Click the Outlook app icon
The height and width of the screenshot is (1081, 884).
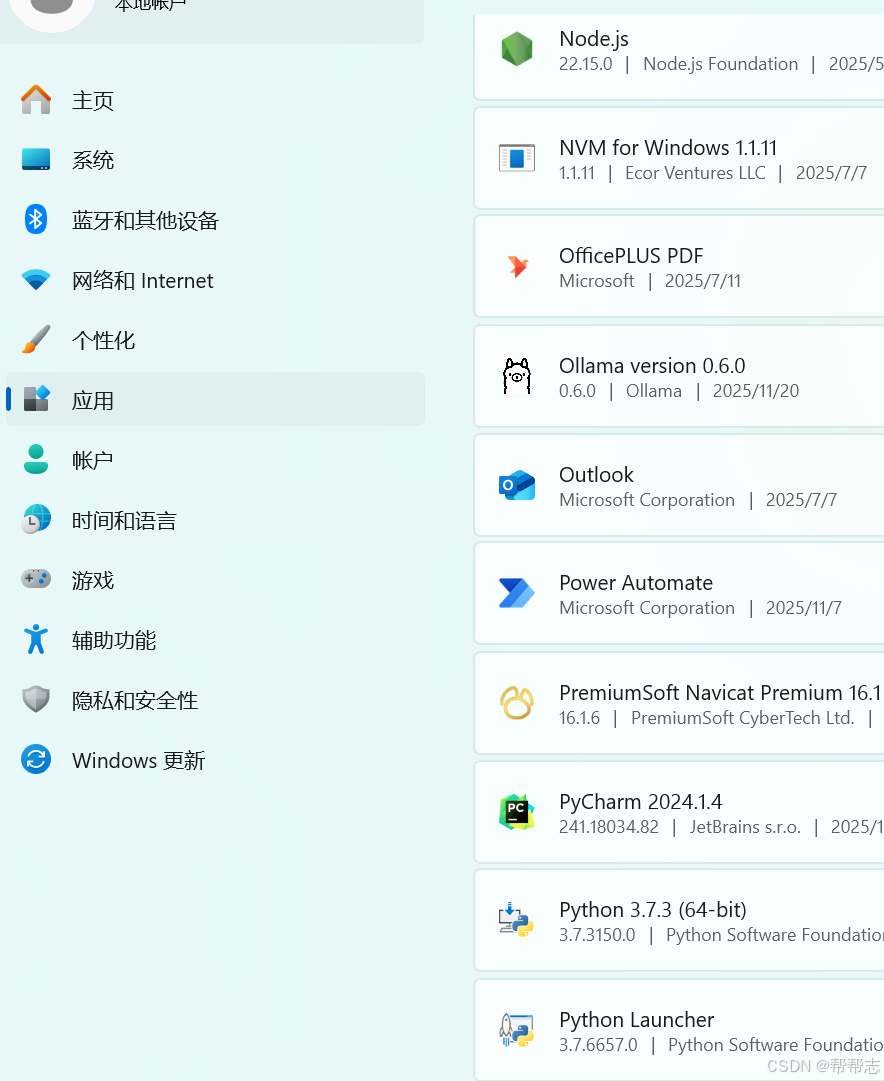click(516, 485)
